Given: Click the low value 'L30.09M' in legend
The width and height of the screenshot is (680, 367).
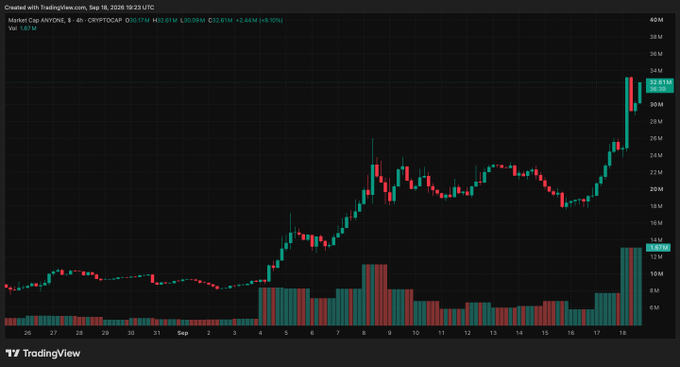Looking at the screenshot, I should coord(193,20).
